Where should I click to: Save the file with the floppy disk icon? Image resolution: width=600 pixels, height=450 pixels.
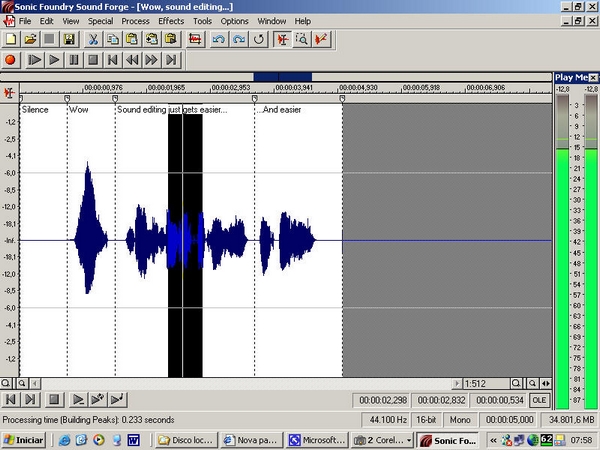click(x=69, y=39)
